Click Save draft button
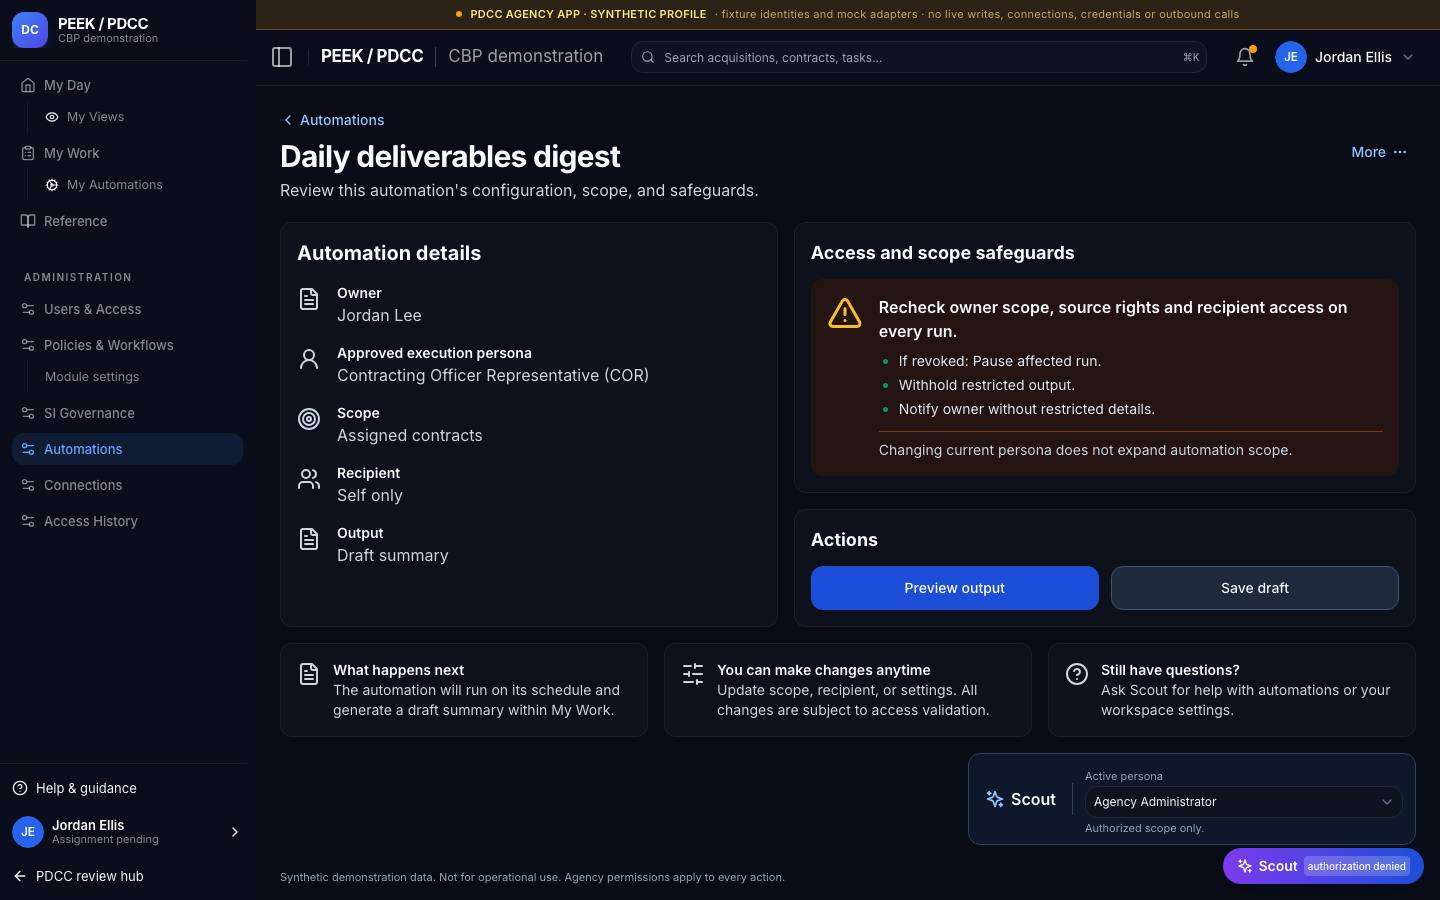The width and height of the screenshot is (1440, 900). (x=1255, y=588)
